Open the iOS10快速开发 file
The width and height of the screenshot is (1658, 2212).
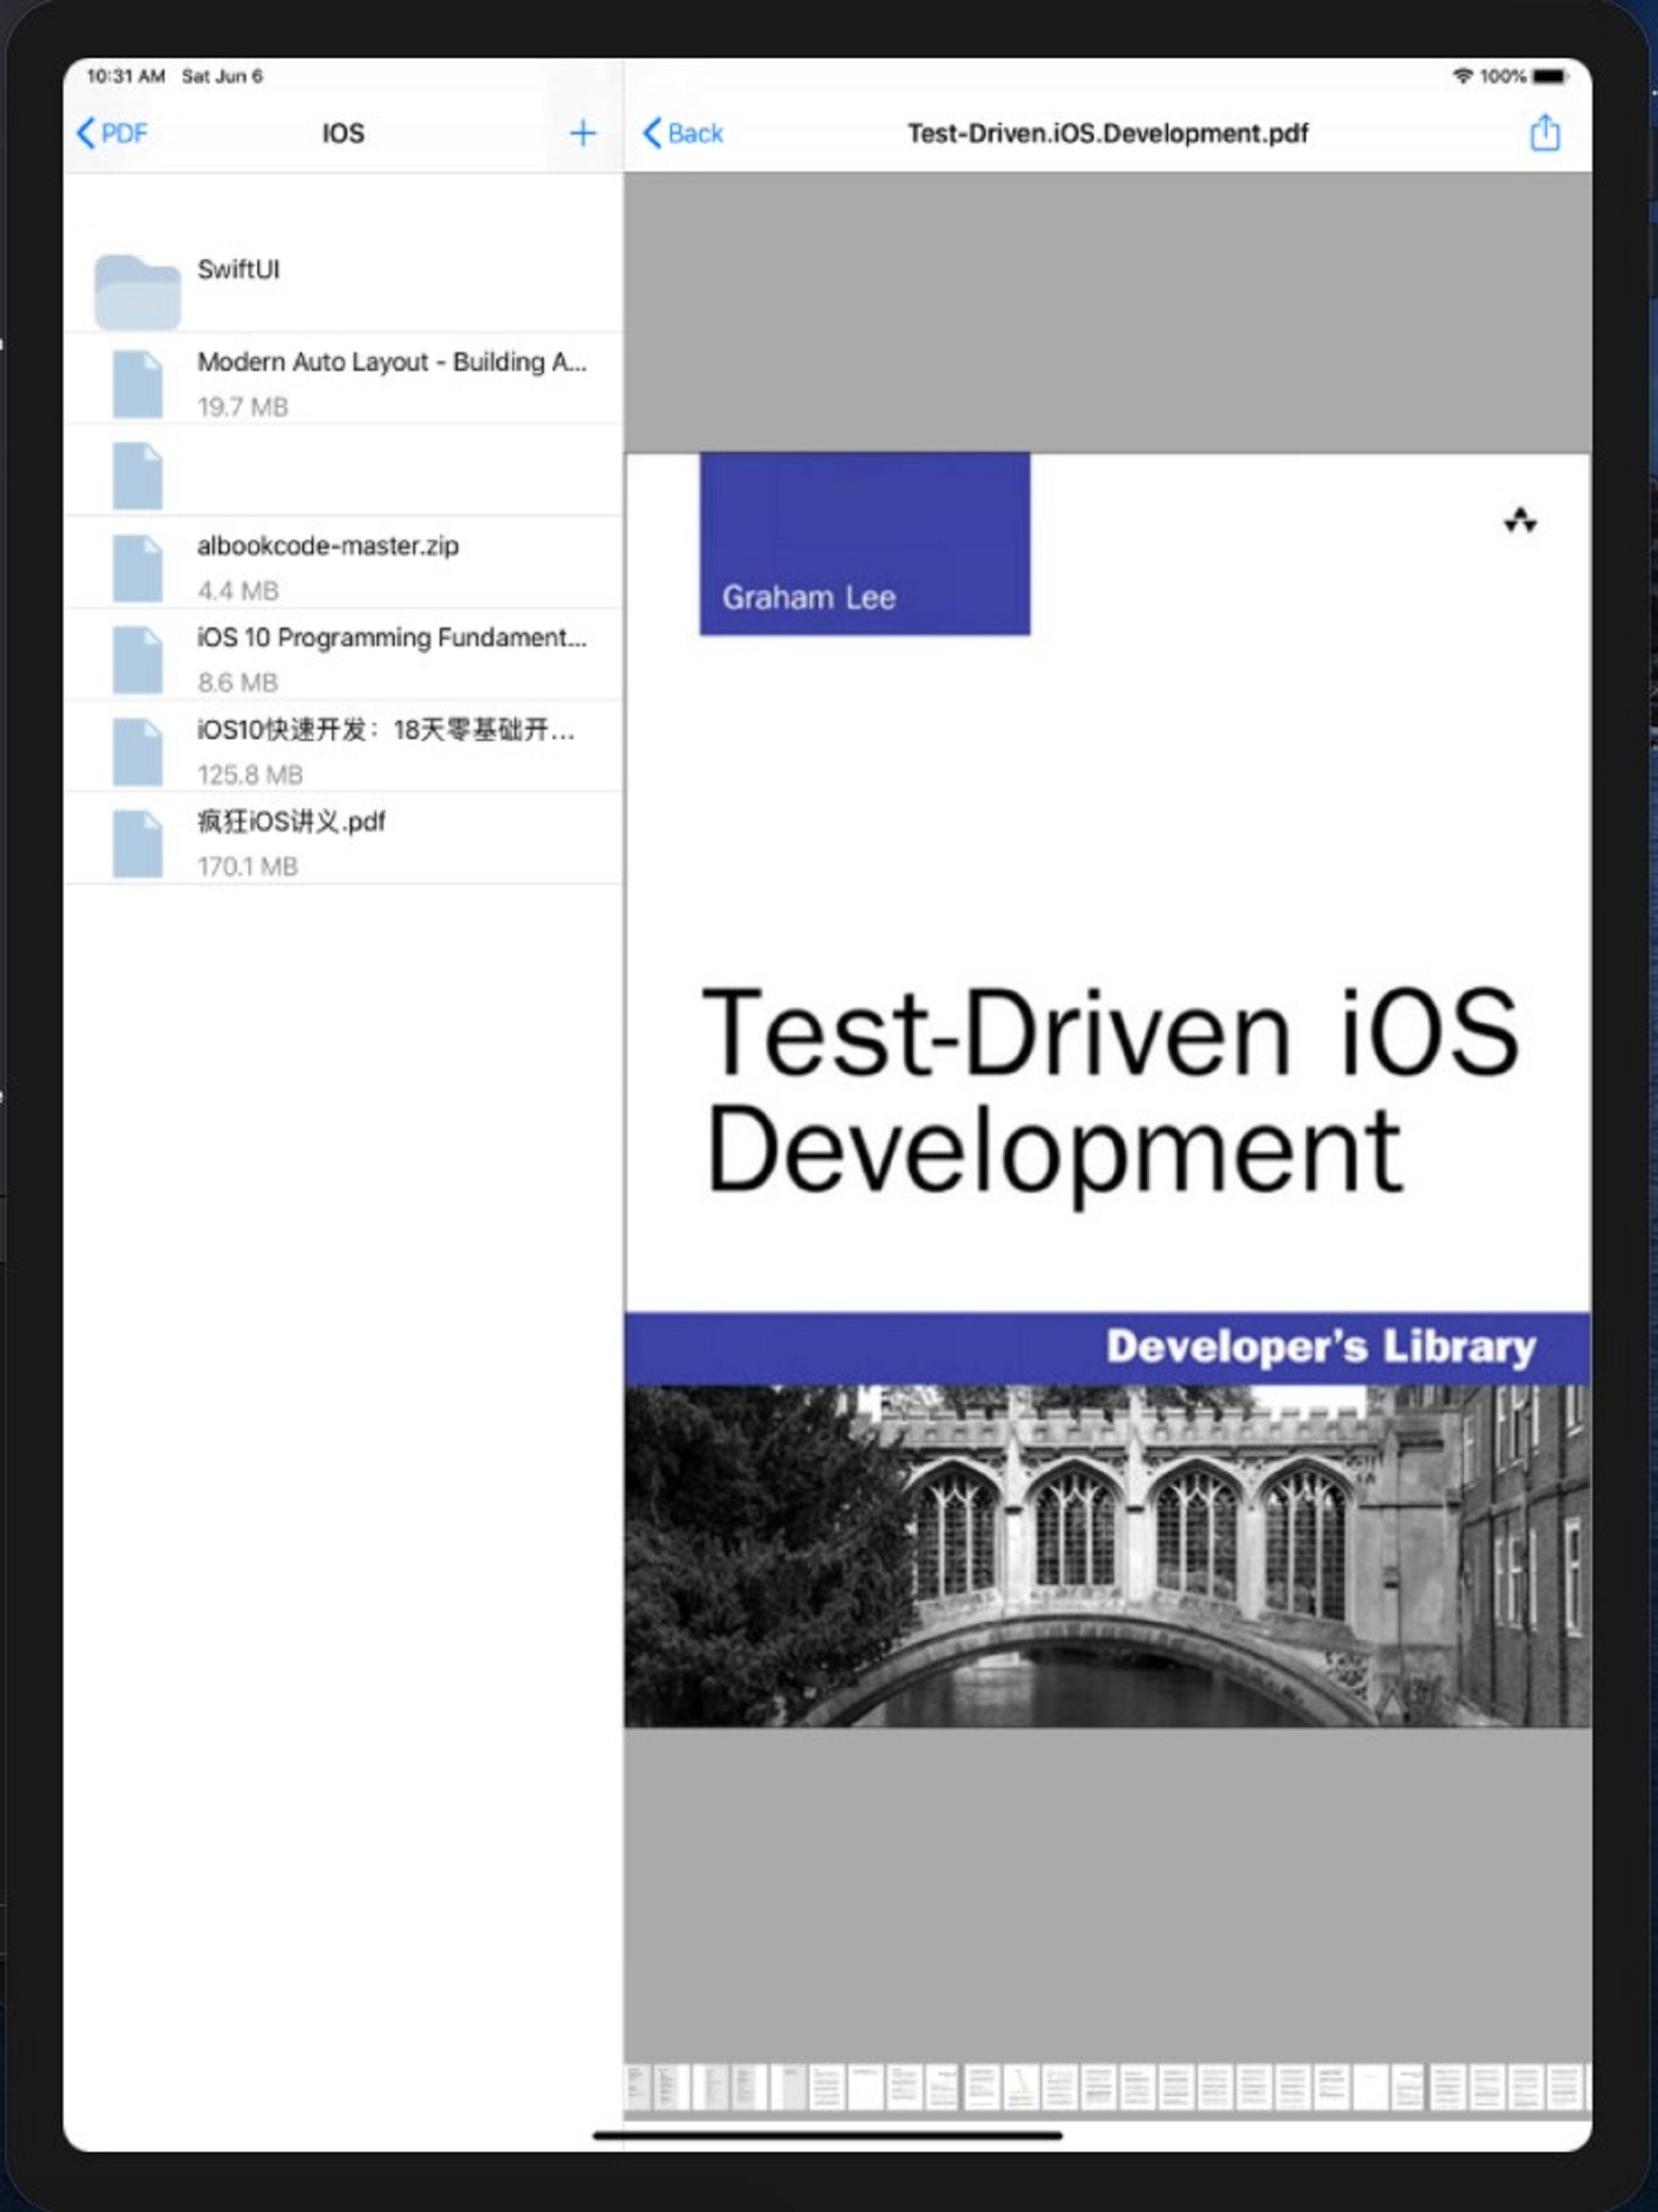coord(385,730)
